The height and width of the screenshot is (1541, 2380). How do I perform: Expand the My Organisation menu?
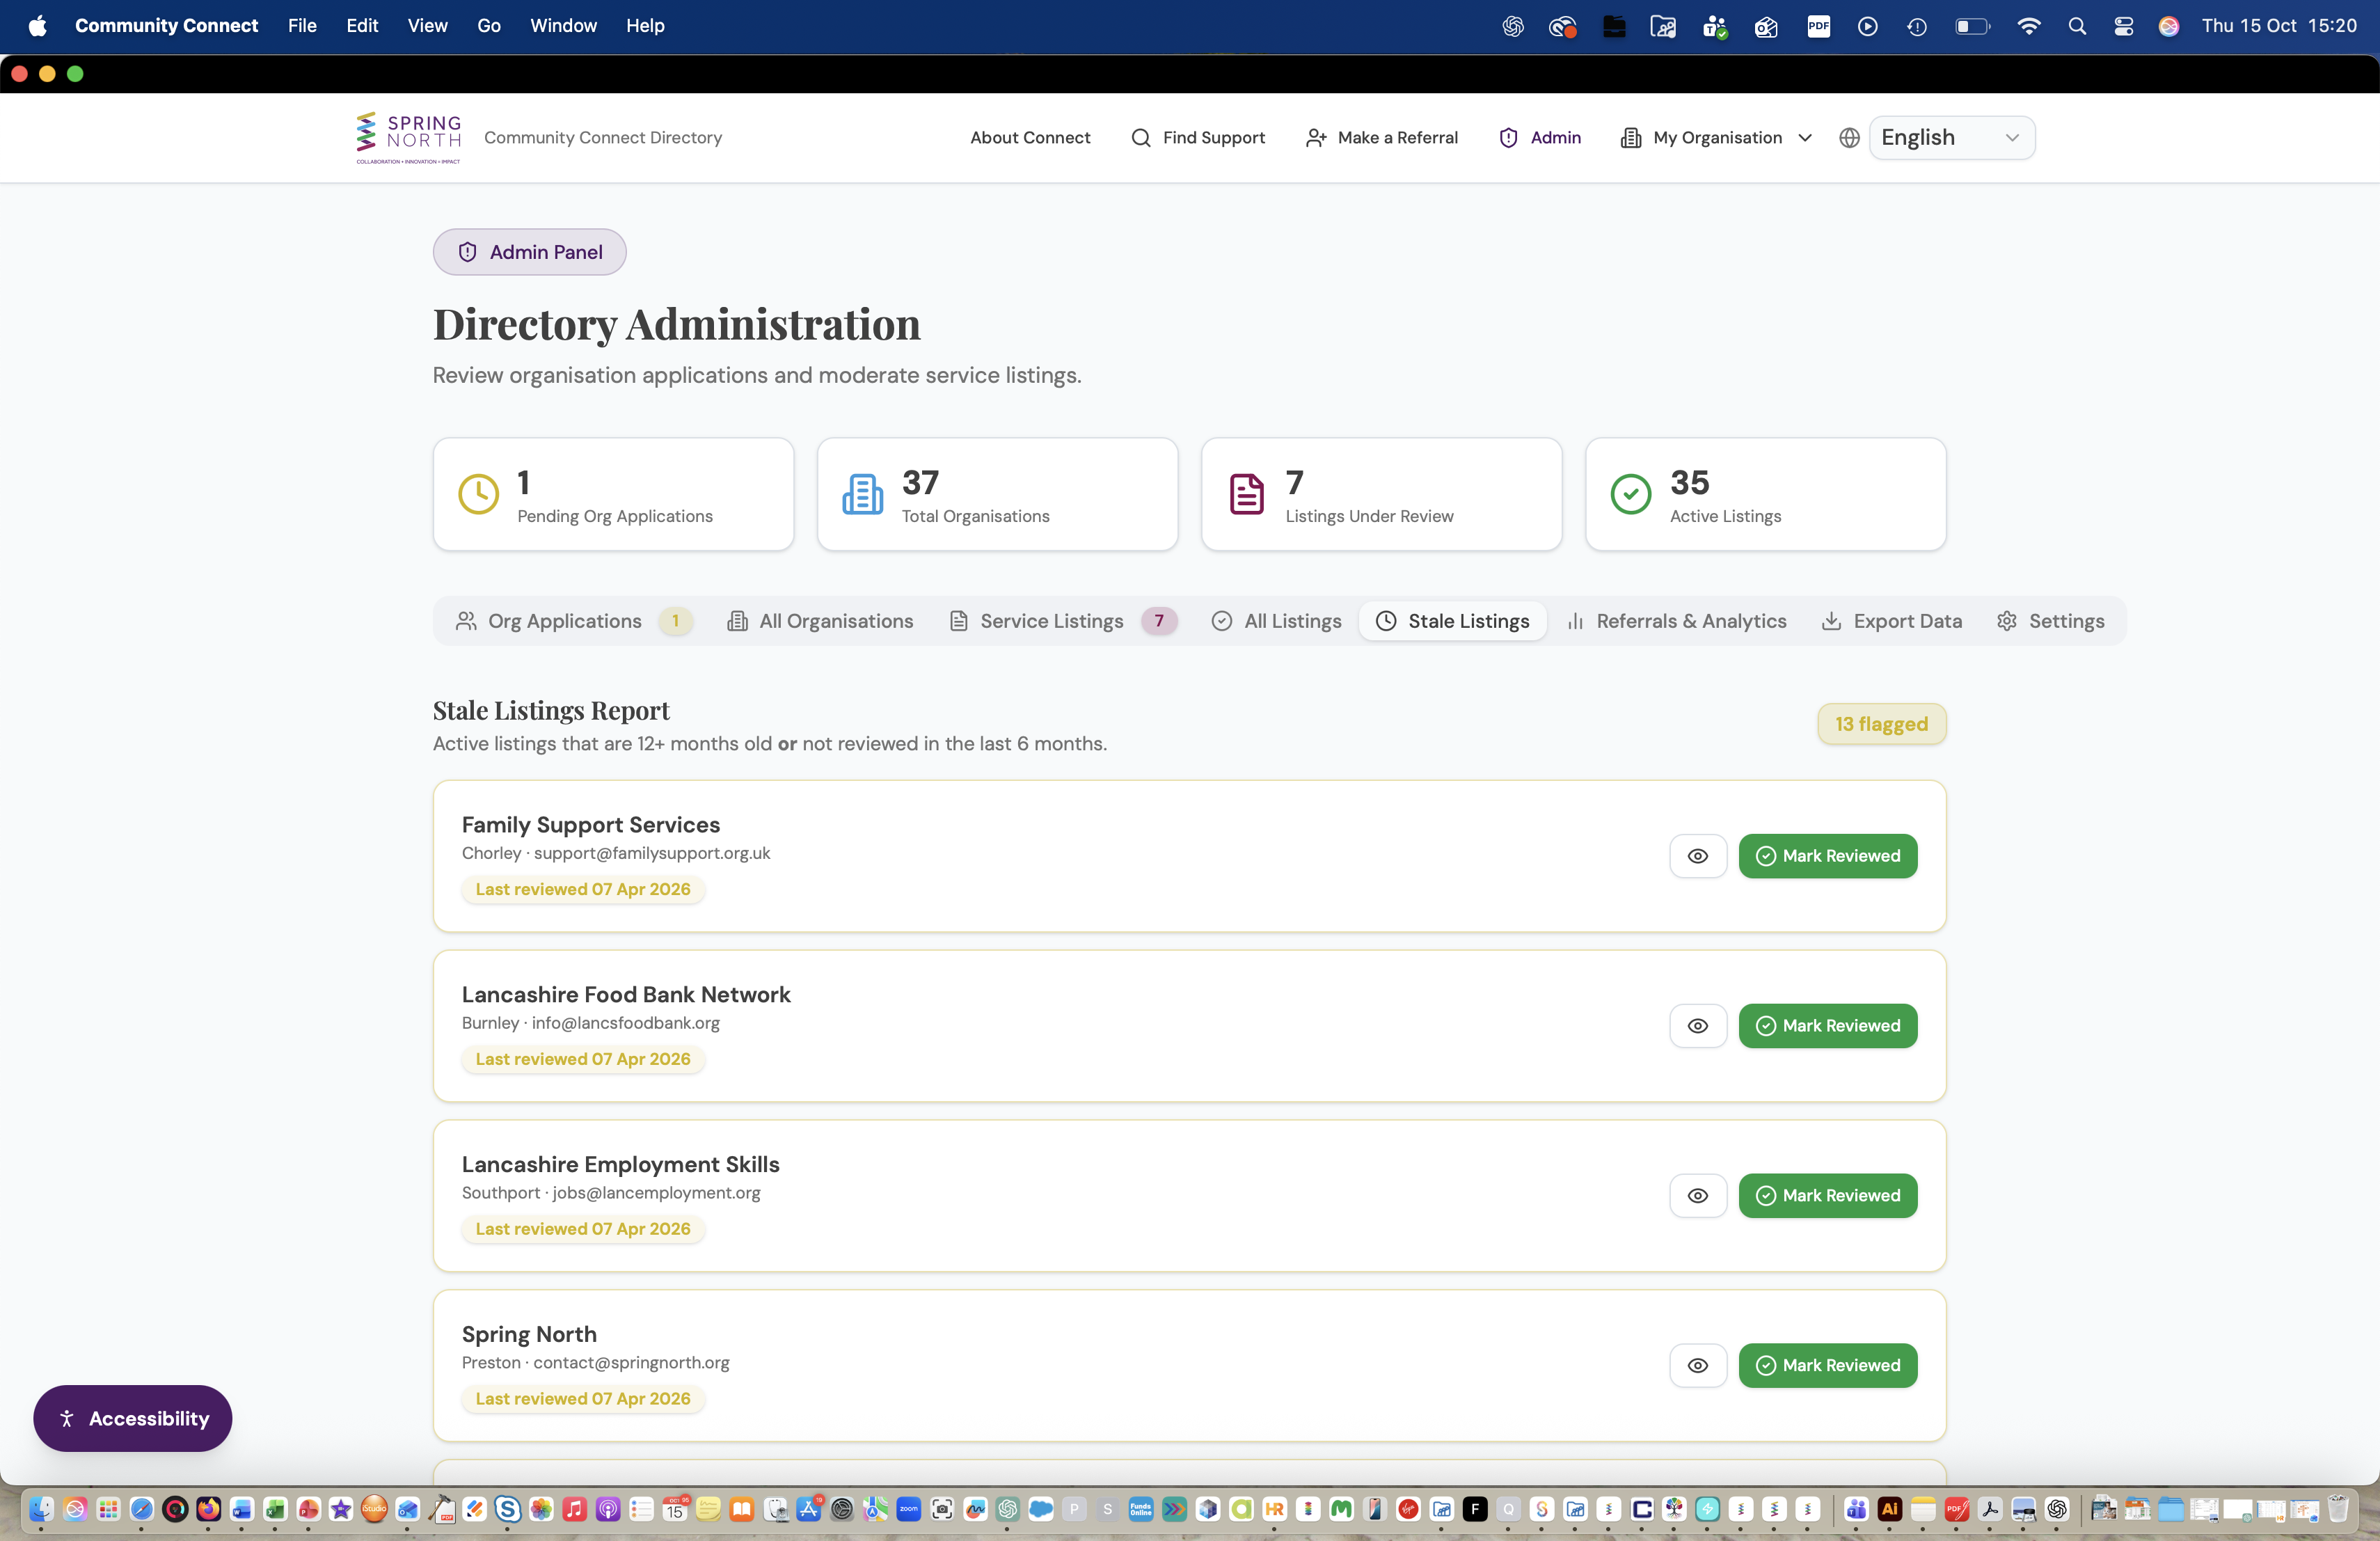click(x=1716, y=138)
